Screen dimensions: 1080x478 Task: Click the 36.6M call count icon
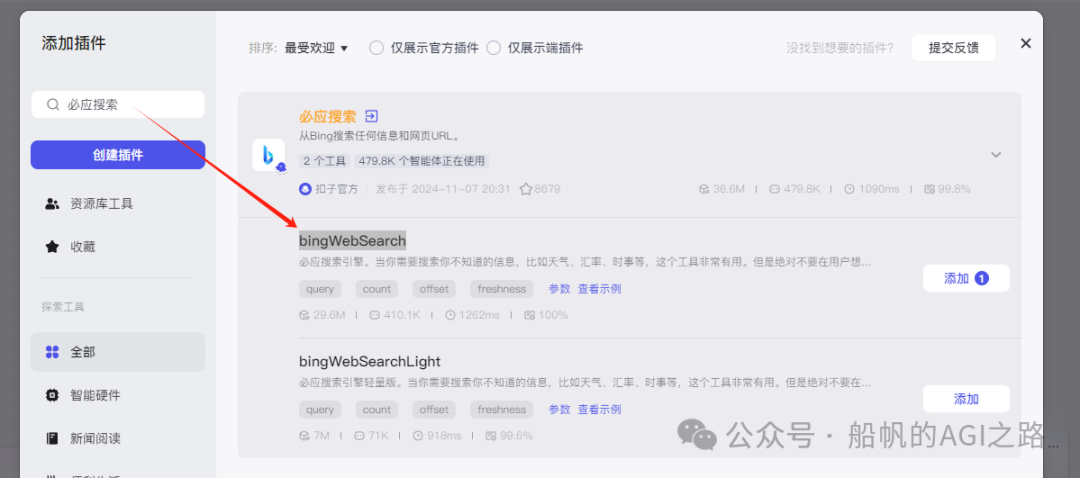point(704,189)
